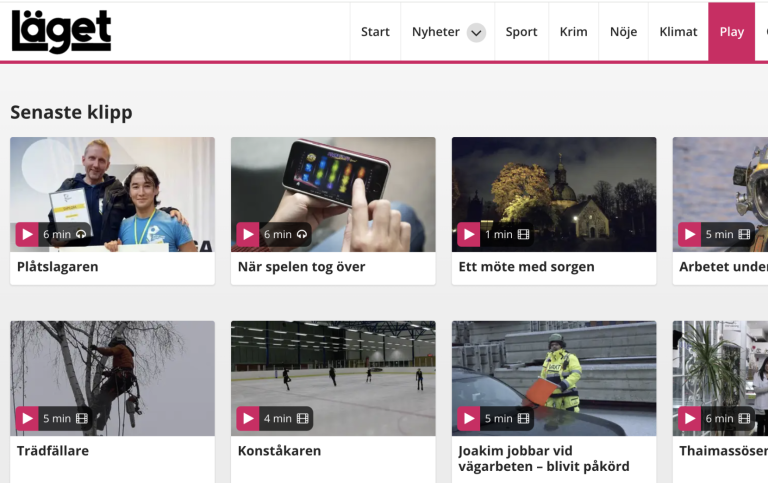Click the 1 min duration label
Image resolution: width=768 pixels, height=483 pixels.
click(x=499, y=235)
